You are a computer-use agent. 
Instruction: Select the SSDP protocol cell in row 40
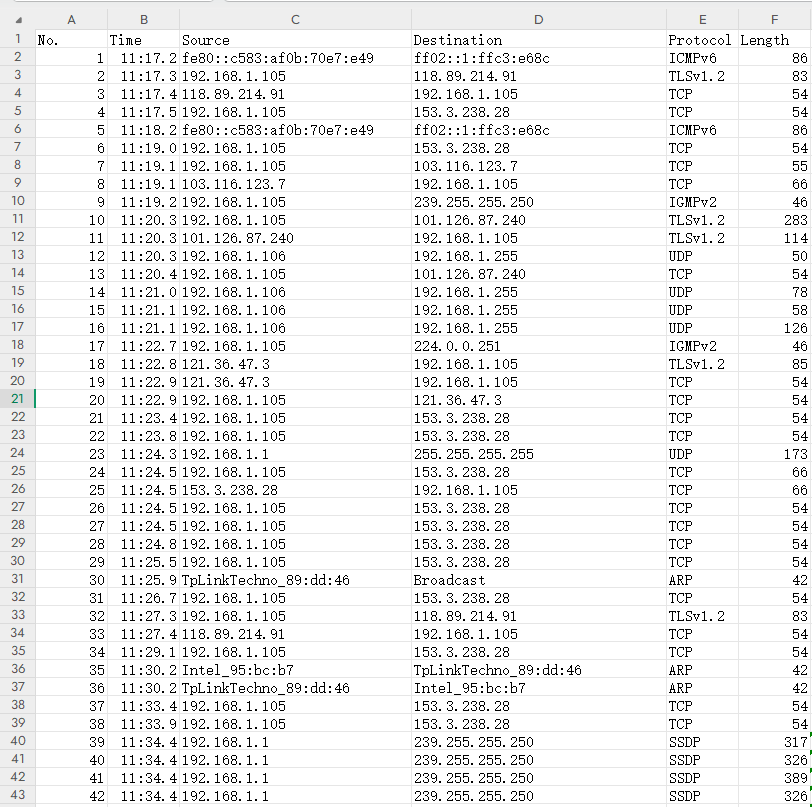click(x=701, y=742)
